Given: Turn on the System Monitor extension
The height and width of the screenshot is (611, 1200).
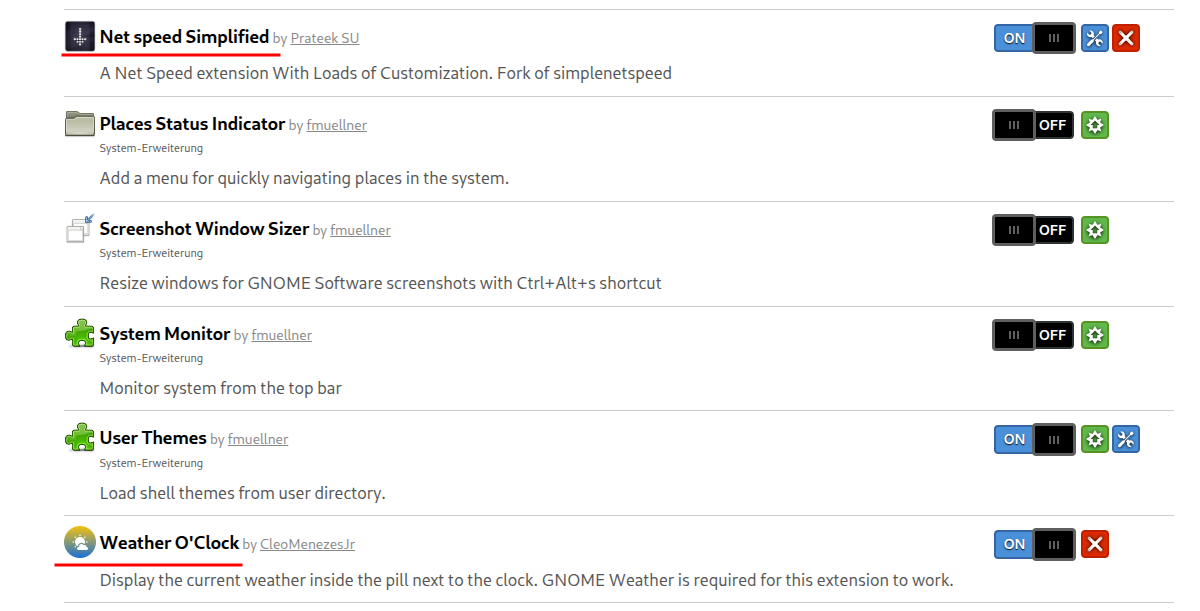Looking at the screenshot, I should [x=1033, y=335].
